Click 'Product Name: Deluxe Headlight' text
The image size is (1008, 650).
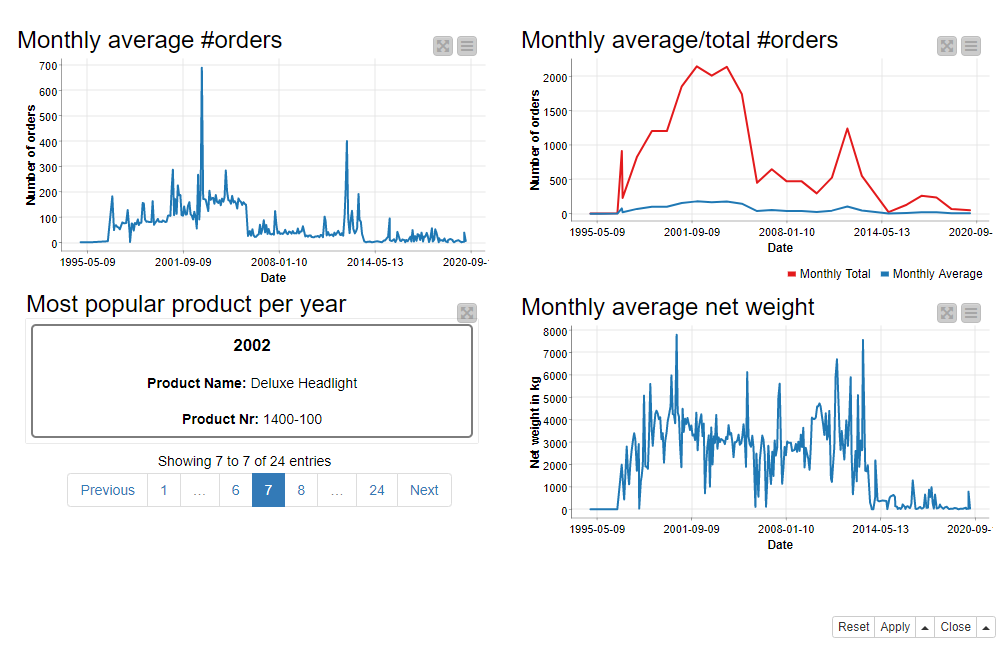point(252,383)
